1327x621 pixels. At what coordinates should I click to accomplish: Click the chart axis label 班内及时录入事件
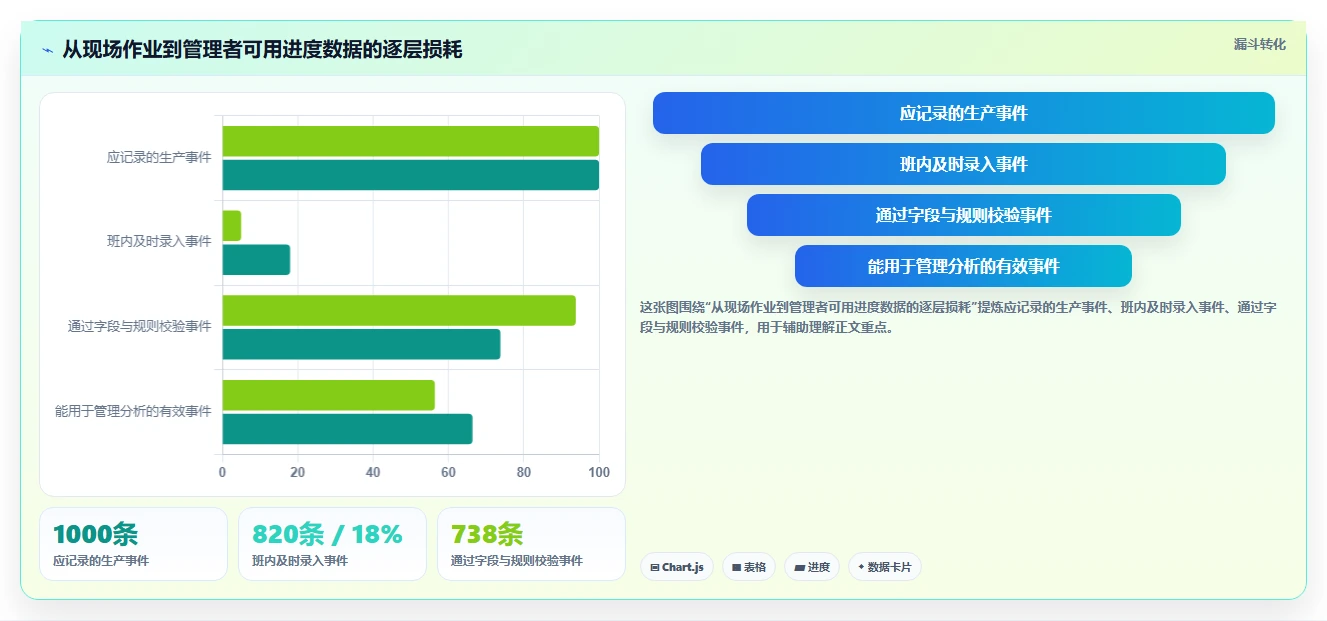[159, 242]
